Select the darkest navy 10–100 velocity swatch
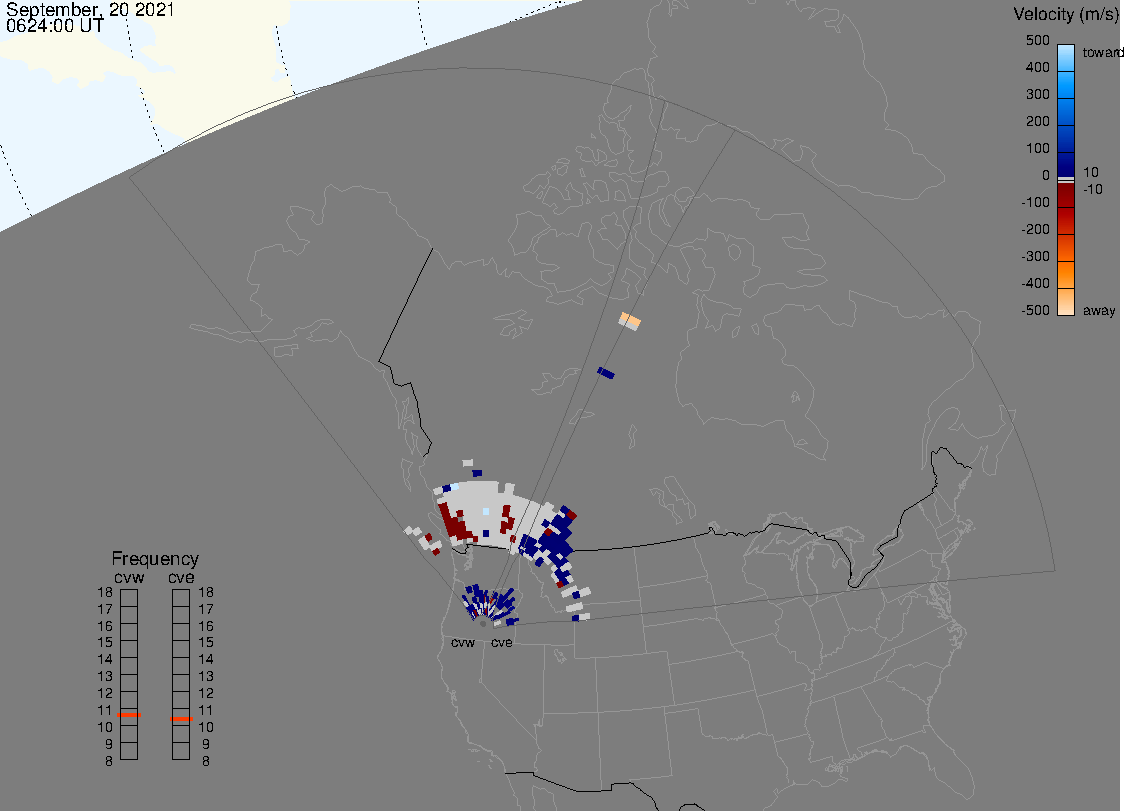The width and height of the screenshot is (1124, 811). (x=1066, y=164)
